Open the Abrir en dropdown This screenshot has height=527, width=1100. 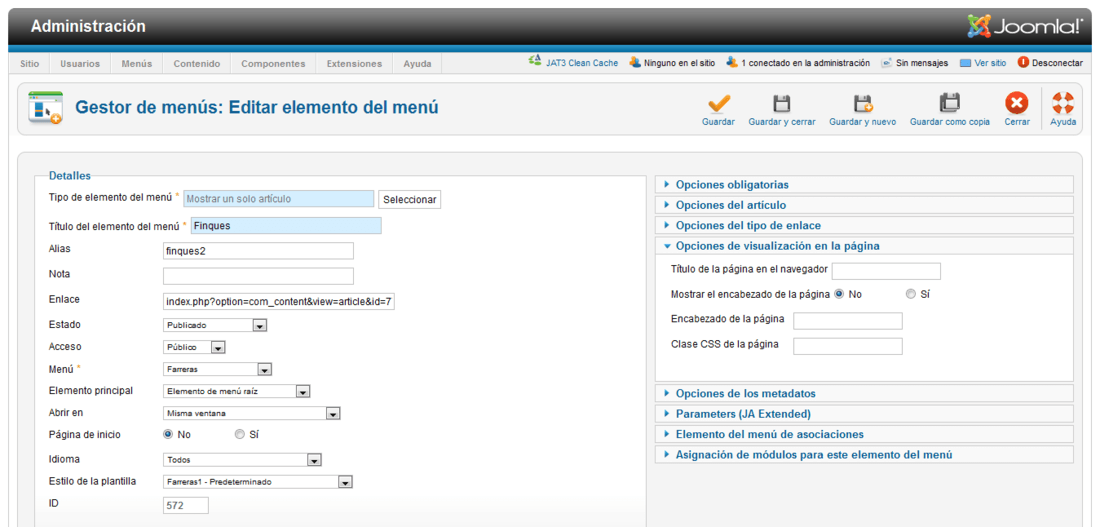pos(252,413)
